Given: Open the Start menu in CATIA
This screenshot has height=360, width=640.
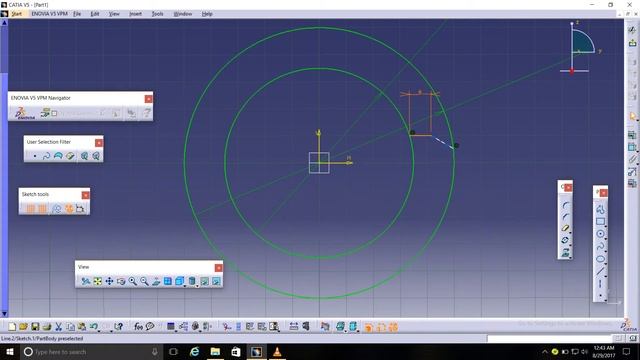Looking at the screenshot, I should 16,14.
